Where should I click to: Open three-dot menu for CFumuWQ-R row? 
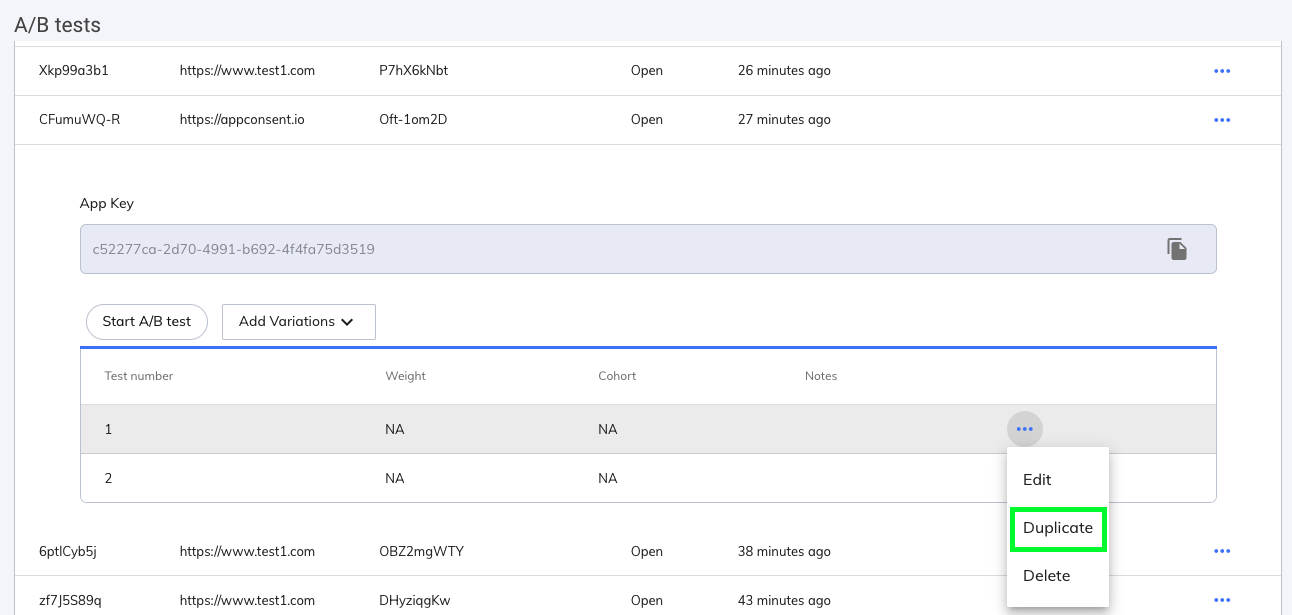click(x=1221, y=120)
